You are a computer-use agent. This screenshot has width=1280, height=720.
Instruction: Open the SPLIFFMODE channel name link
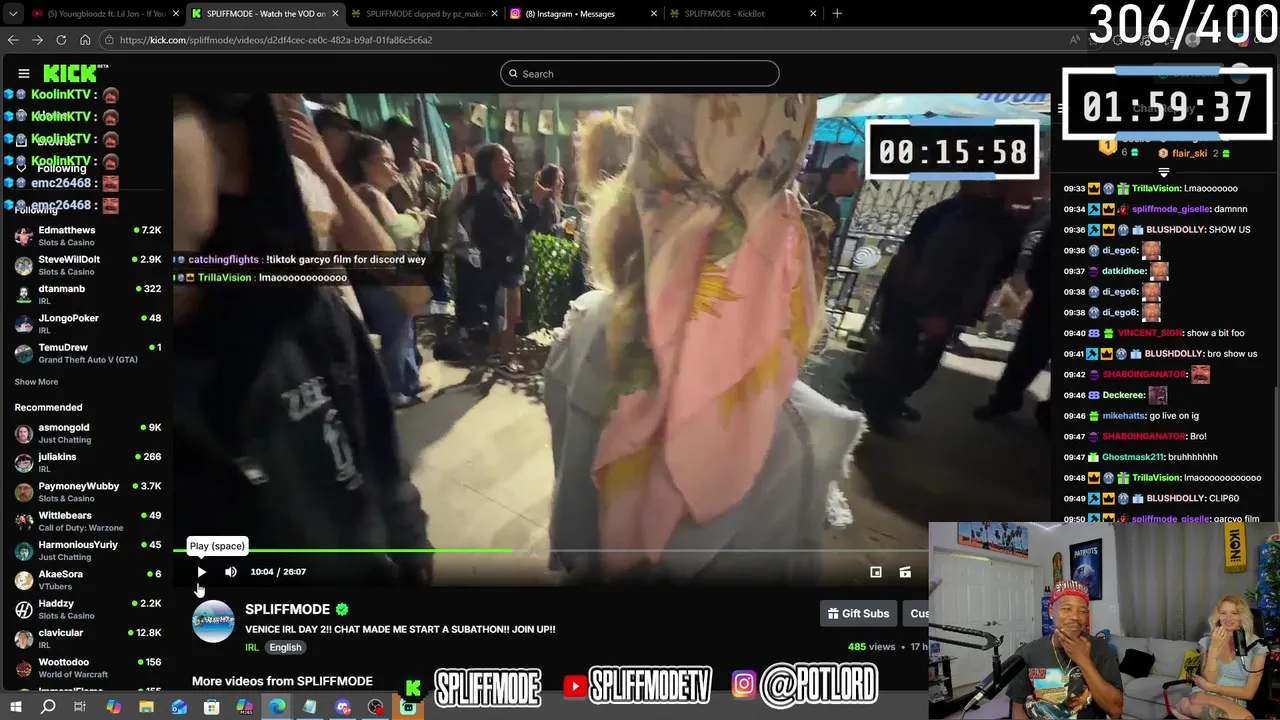tap(287, 609)
